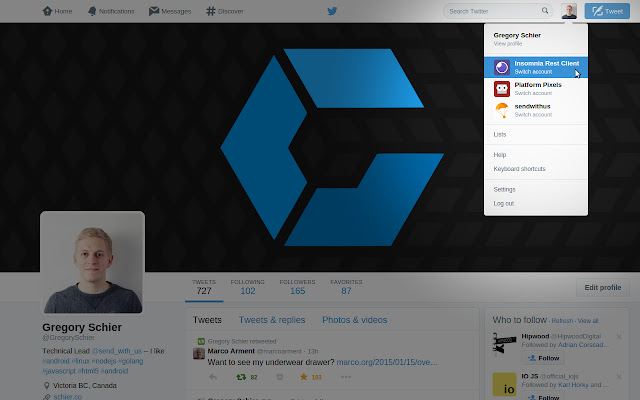Open the IO JS profile name
This screenshot has height=400, width=640.
pos(530,376)
